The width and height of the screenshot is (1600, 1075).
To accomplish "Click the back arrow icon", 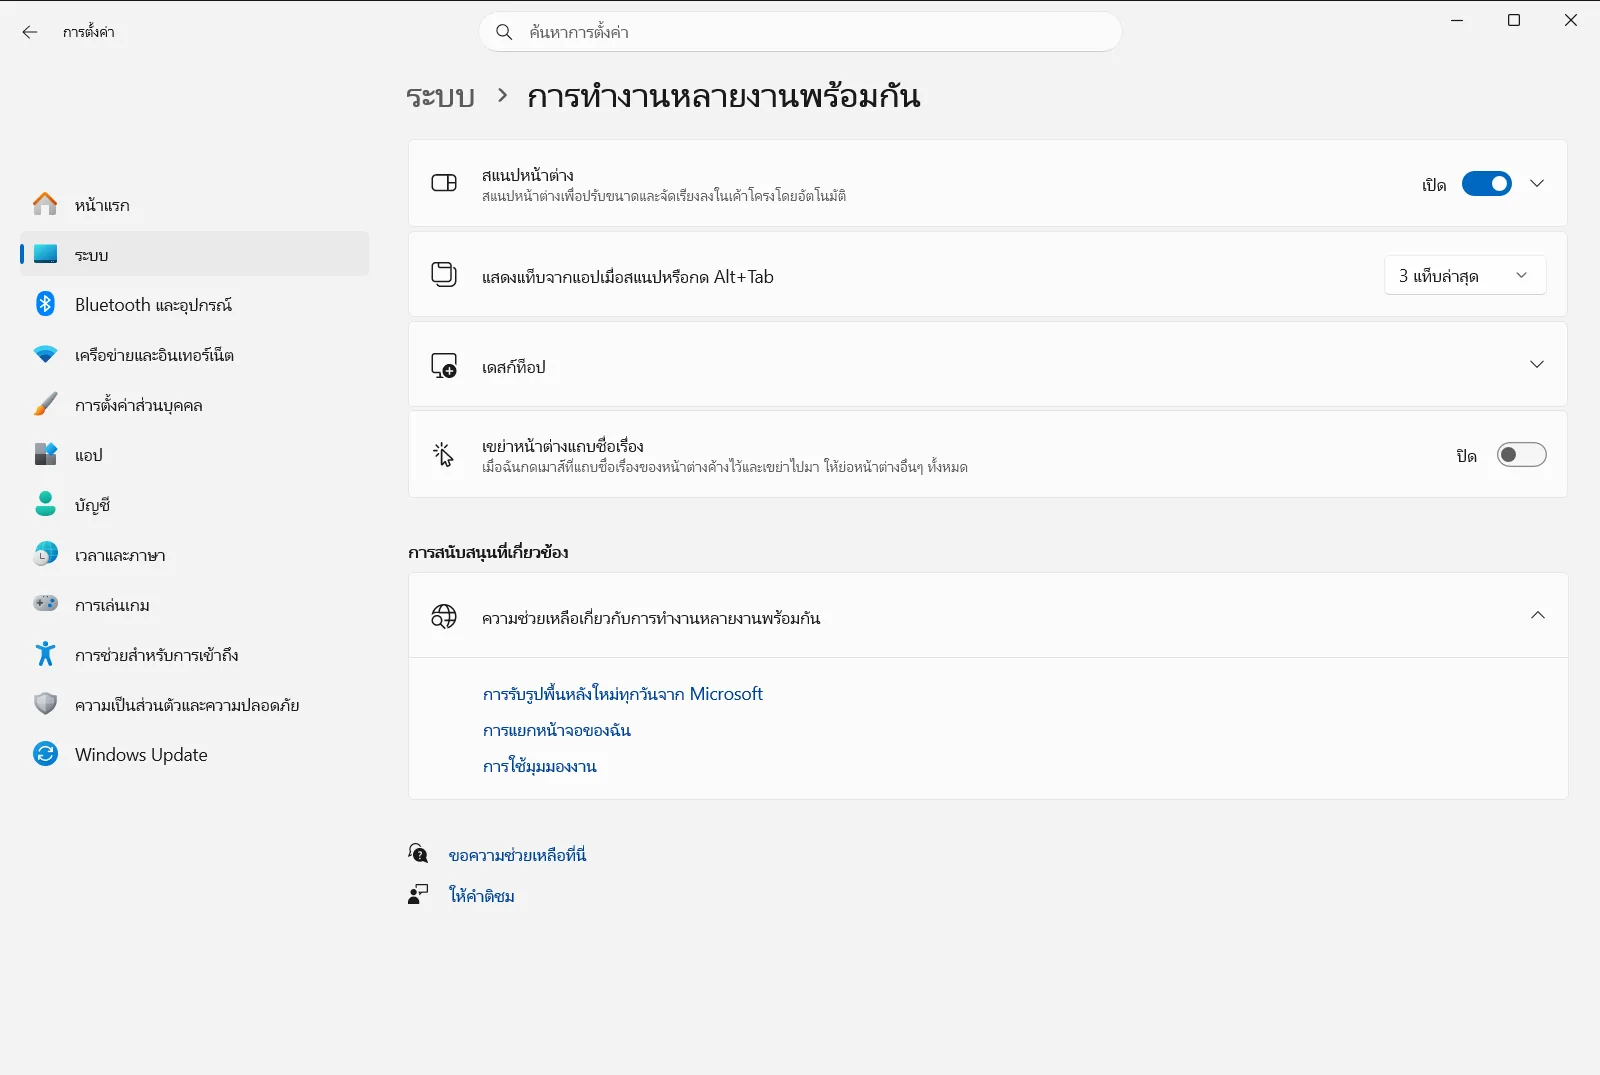I will point(30,32).
